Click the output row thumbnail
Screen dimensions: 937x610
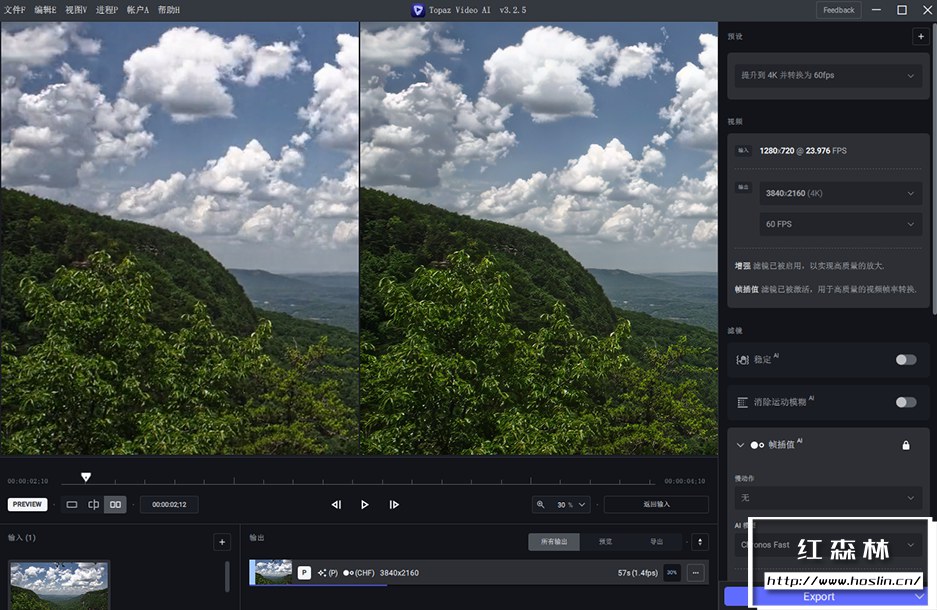coord(273,572)
